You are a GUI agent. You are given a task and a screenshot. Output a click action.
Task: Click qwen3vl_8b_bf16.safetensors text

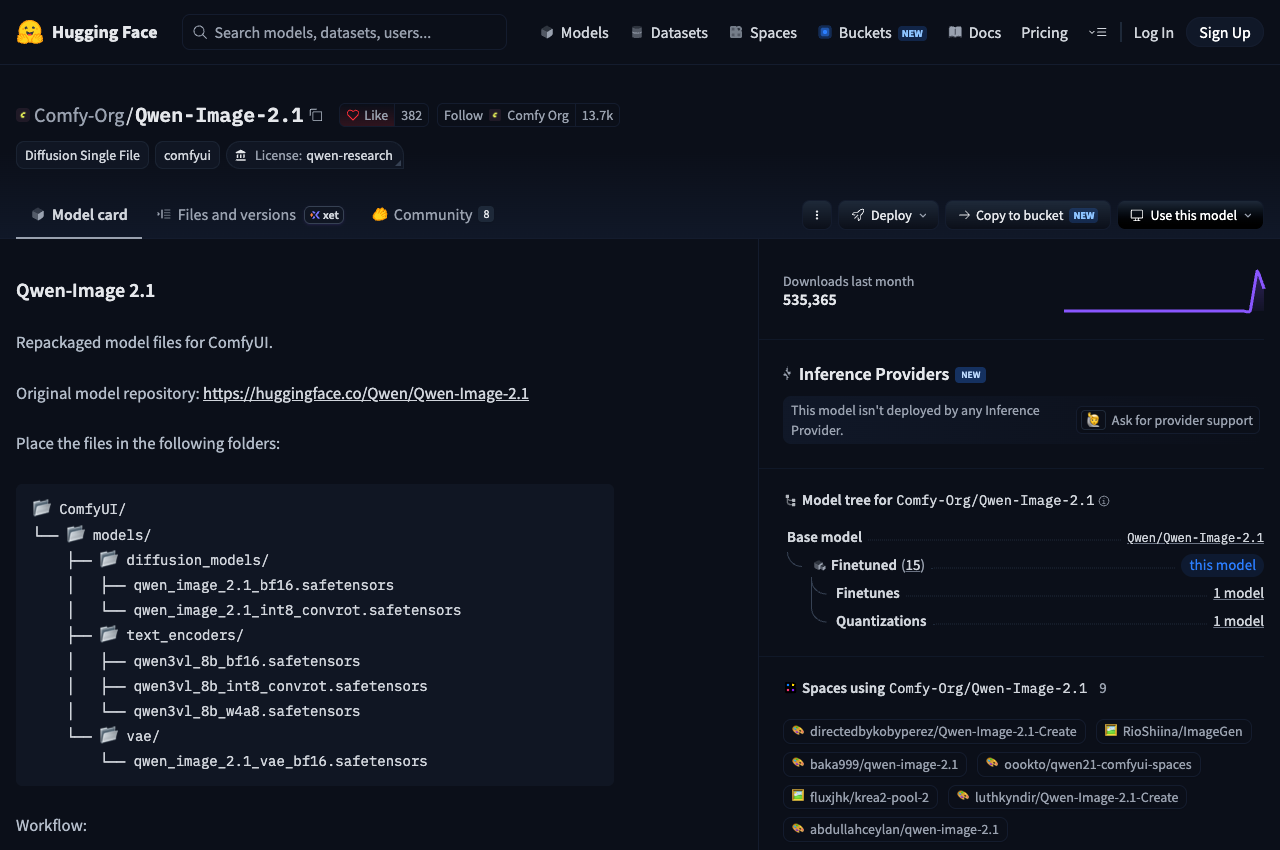[246, 661]
